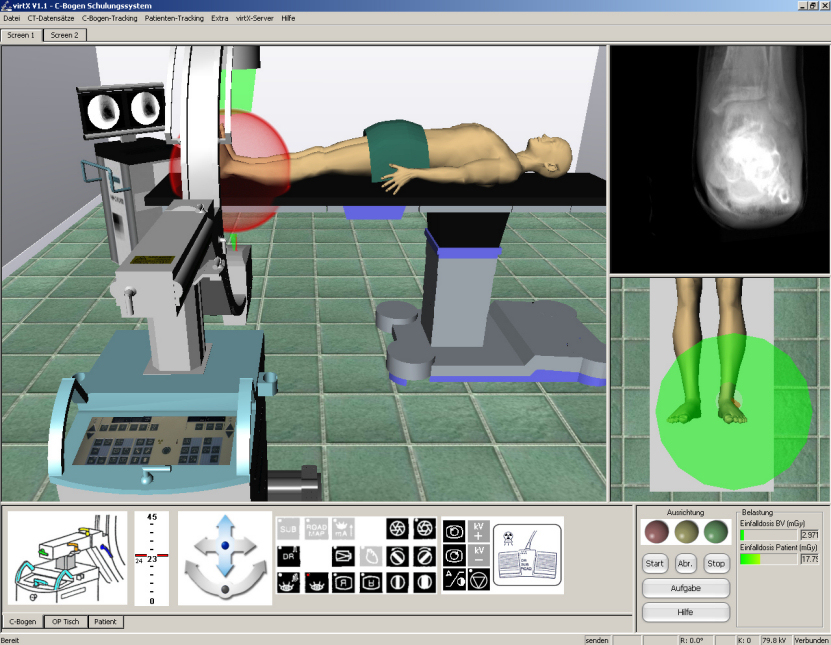Click the green Ausrichtung indicator sphere
This screenshot has height=645, width=831.
[x=716, y=531]
